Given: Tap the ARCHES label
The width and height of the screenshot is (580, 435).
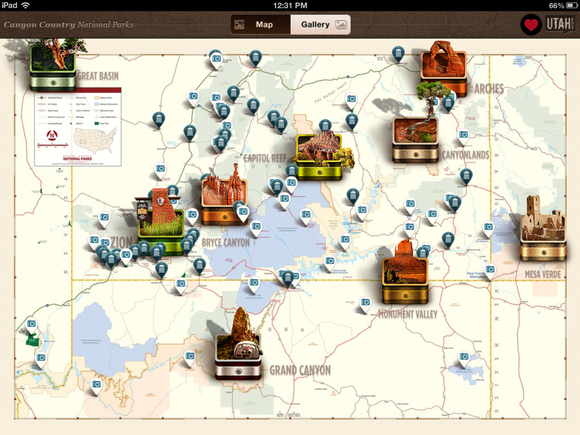Looking at the screenshot, I should point(488,88).
